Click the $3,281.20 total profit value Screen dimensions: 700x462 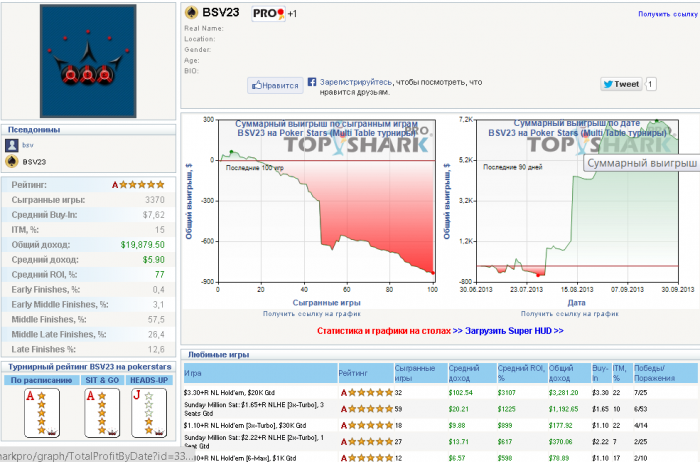point(563,393)
